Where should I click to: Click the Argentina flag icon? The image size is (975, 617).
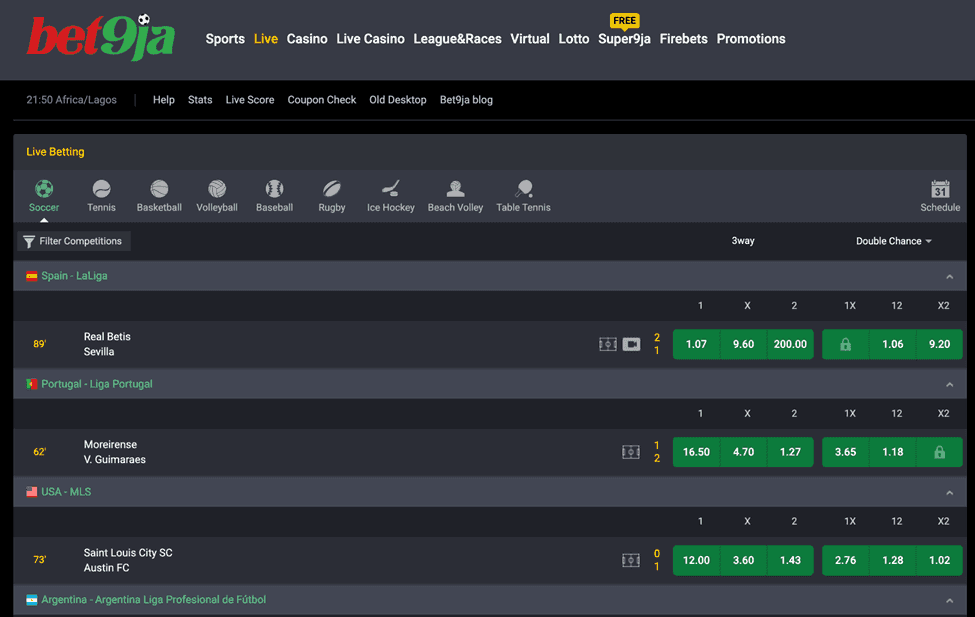pos(32,600)
